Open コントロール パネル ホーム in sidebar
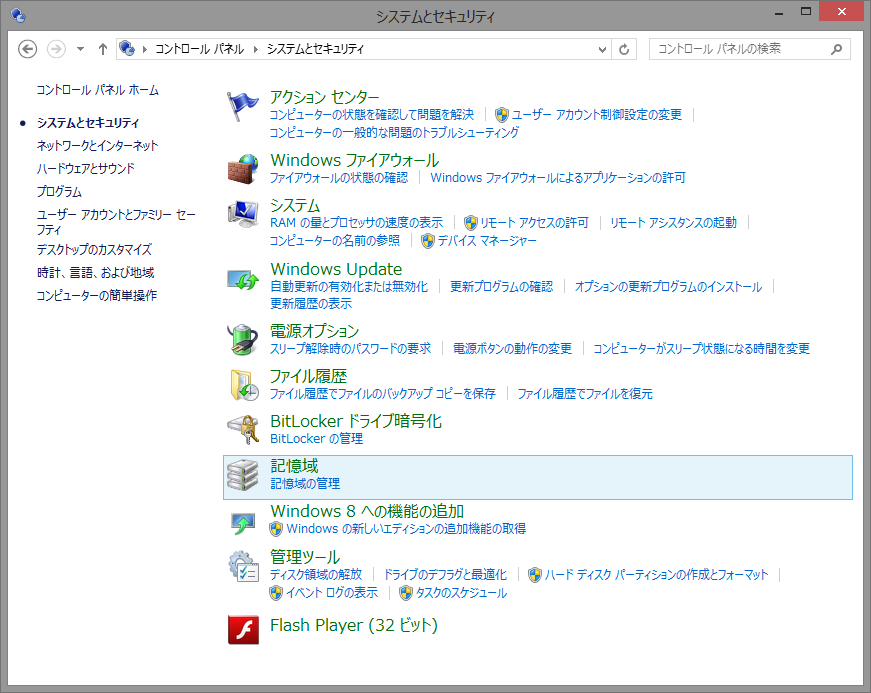Image resolution: width=871 pixels, height=693 pixels. pyautogui.click(x=98, y=90)
